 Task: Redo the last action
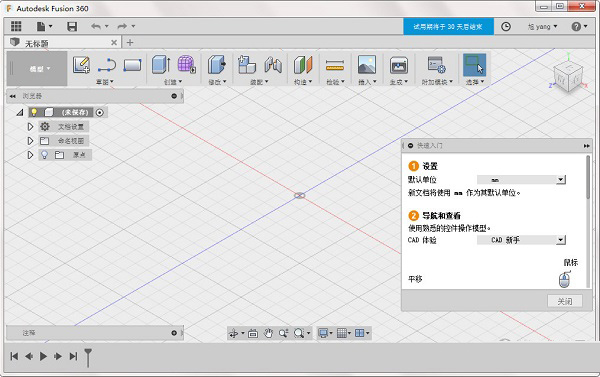[x=122, y=26]
